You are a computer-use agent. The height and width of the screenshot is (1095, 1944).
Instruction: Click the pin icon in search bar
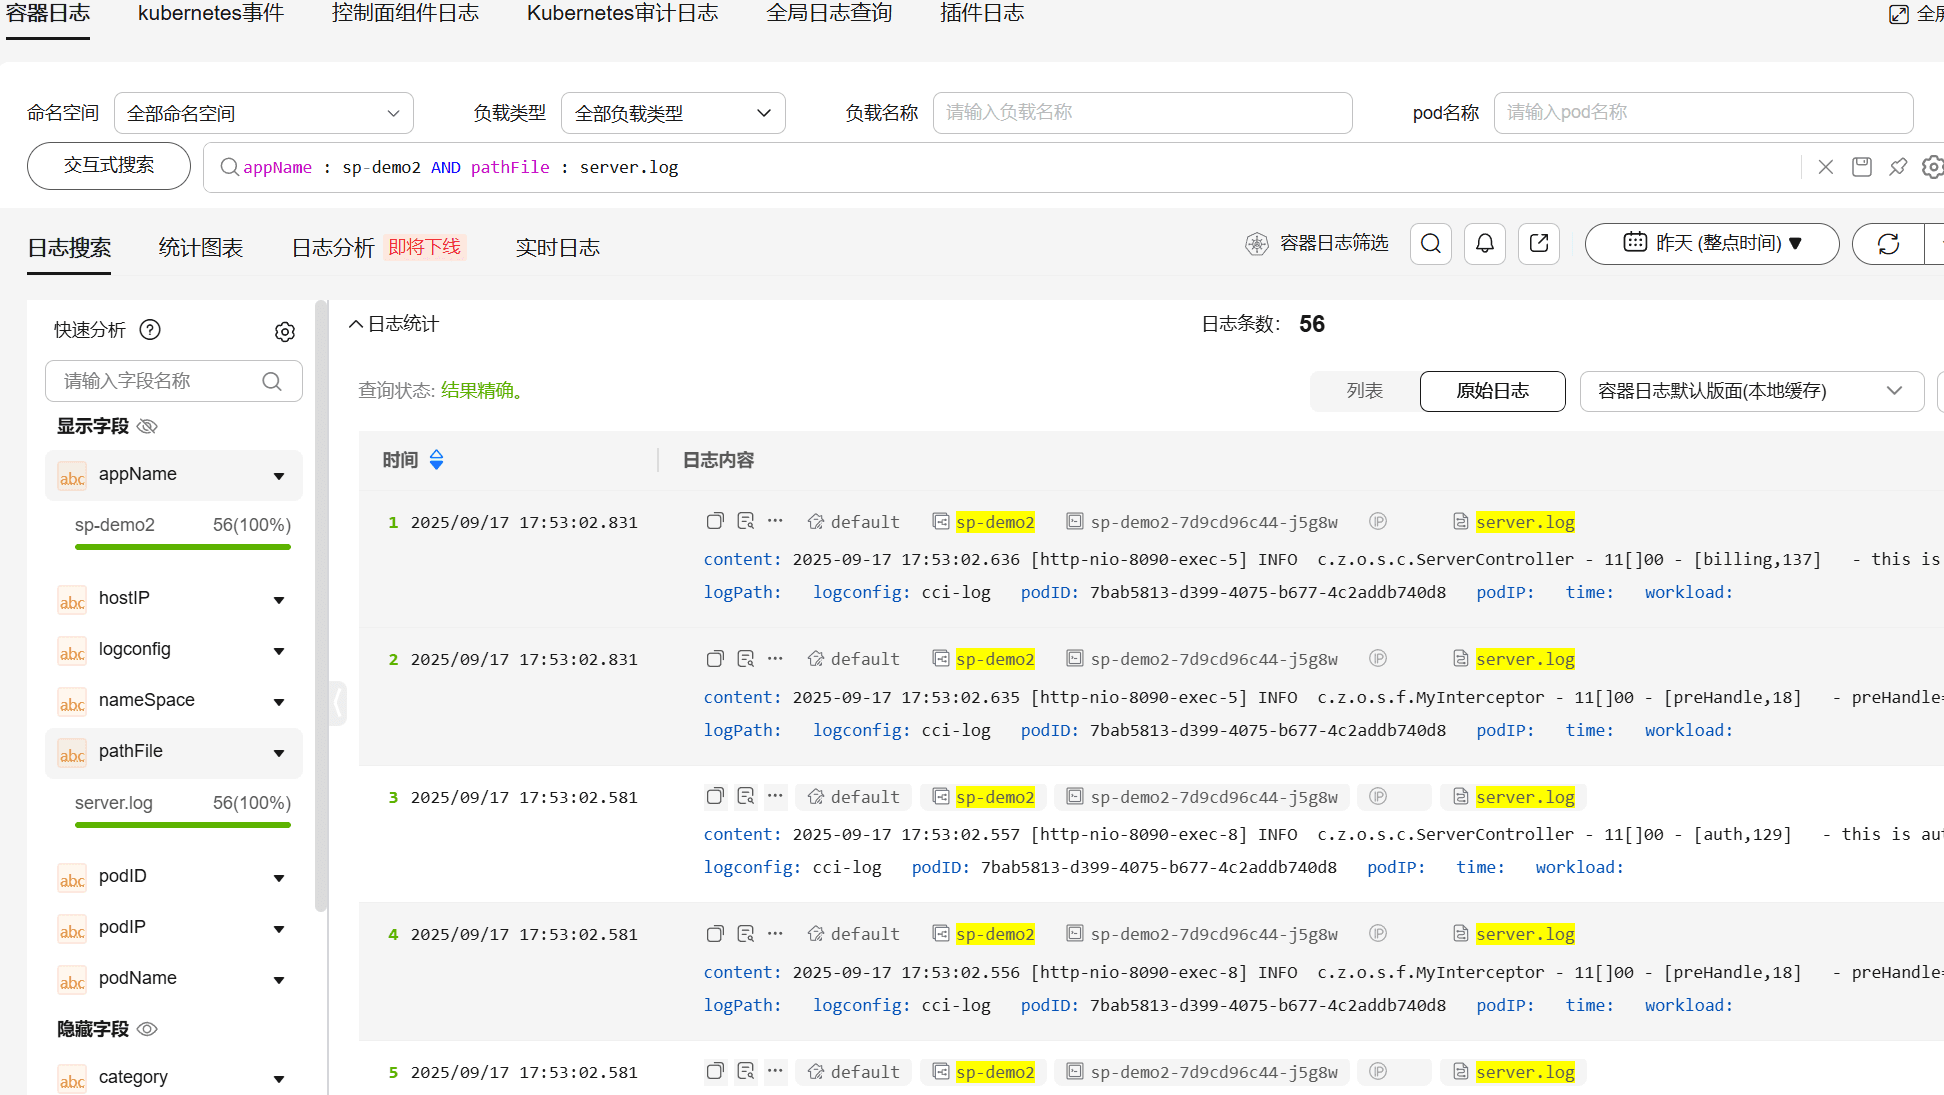click(x=1898, y=167)
